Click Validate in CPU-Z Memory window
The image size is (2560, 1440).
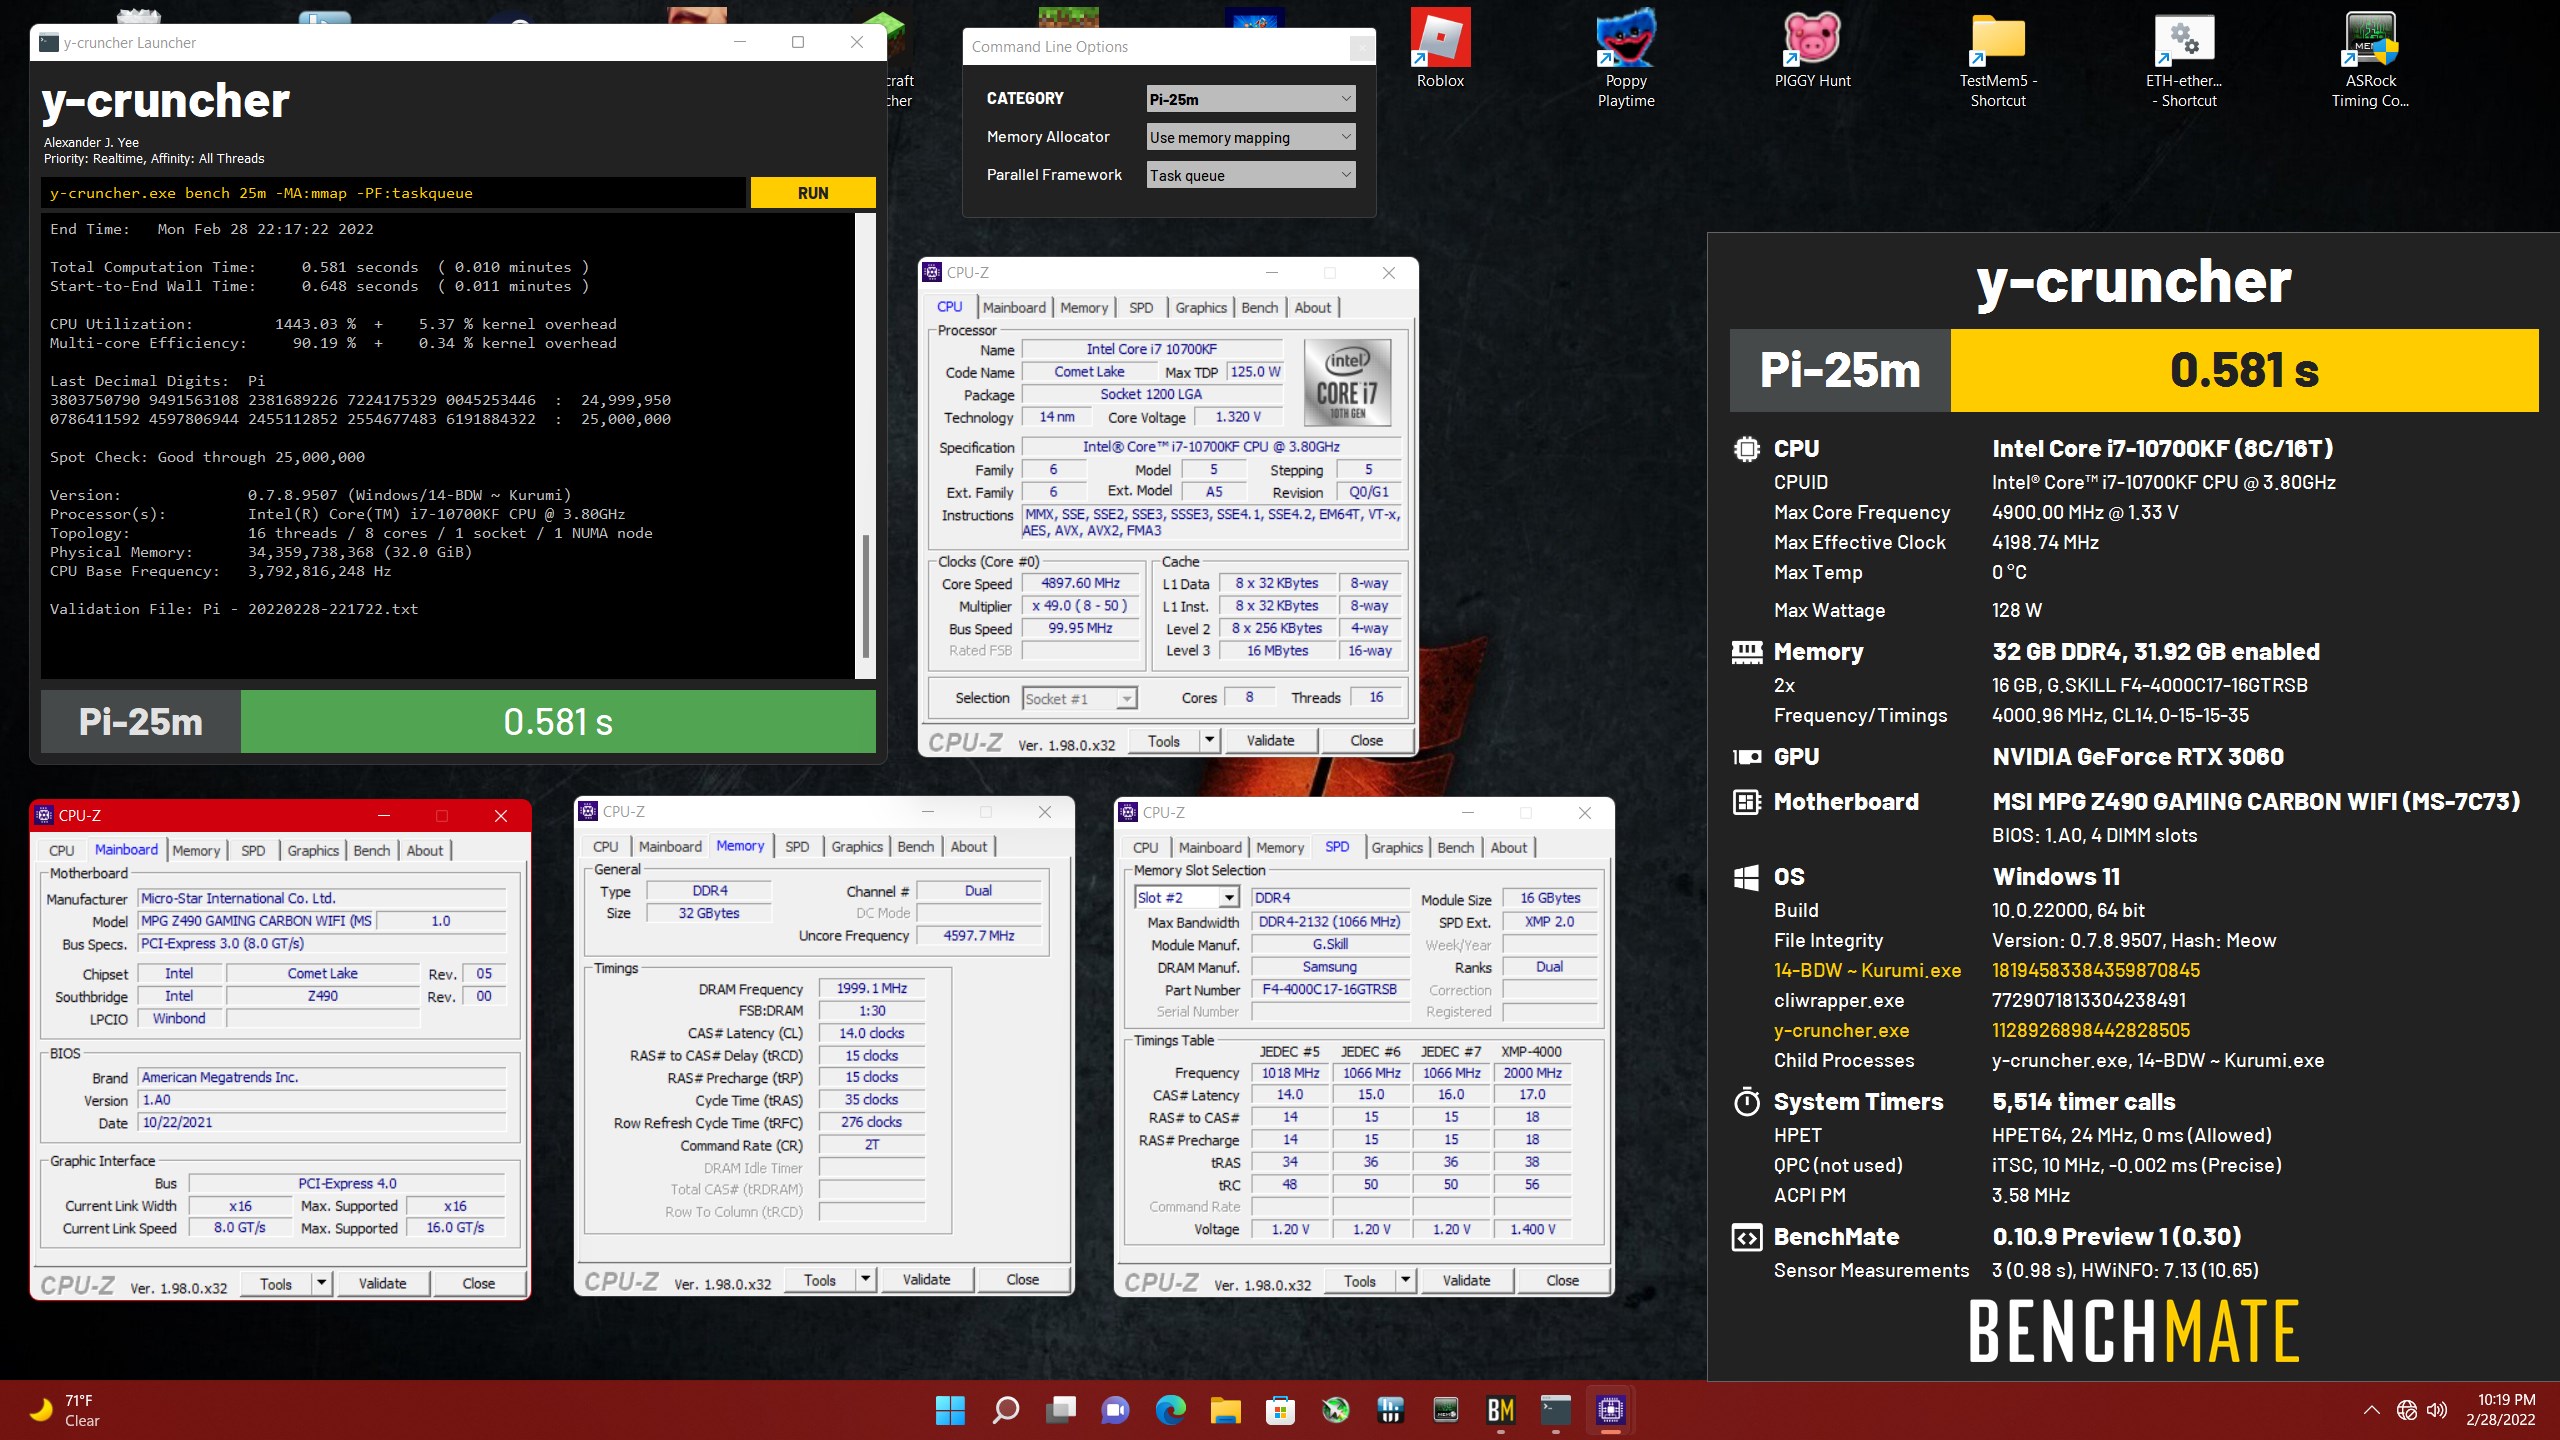coord(926,1280)
